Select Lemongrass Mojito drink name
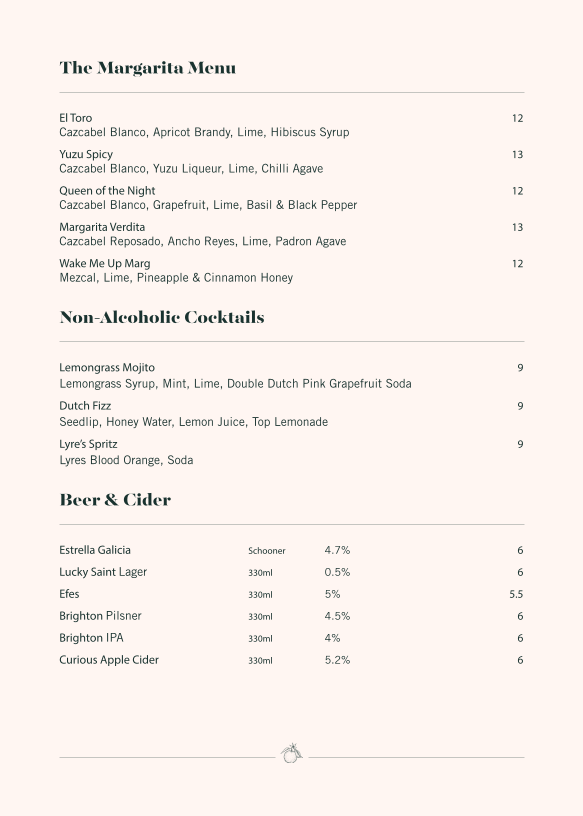This screenshot has width=583, height=816. 107,367
